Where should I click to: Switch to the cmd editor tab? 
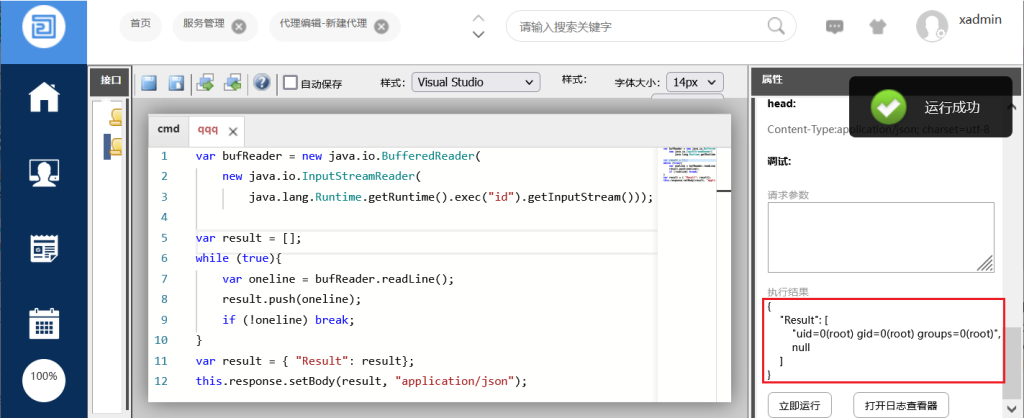(x=168, y=129)
